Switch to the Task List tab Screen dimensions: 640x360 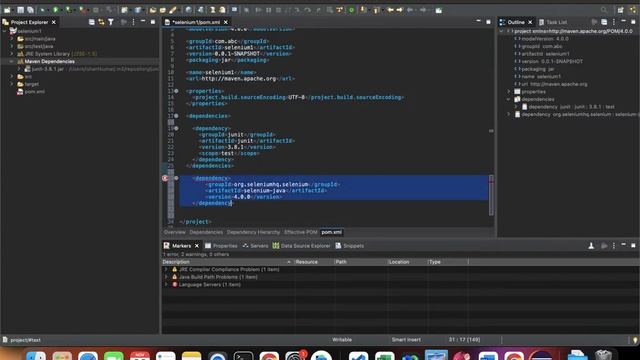pyautogui.click(x=553, y=22)
